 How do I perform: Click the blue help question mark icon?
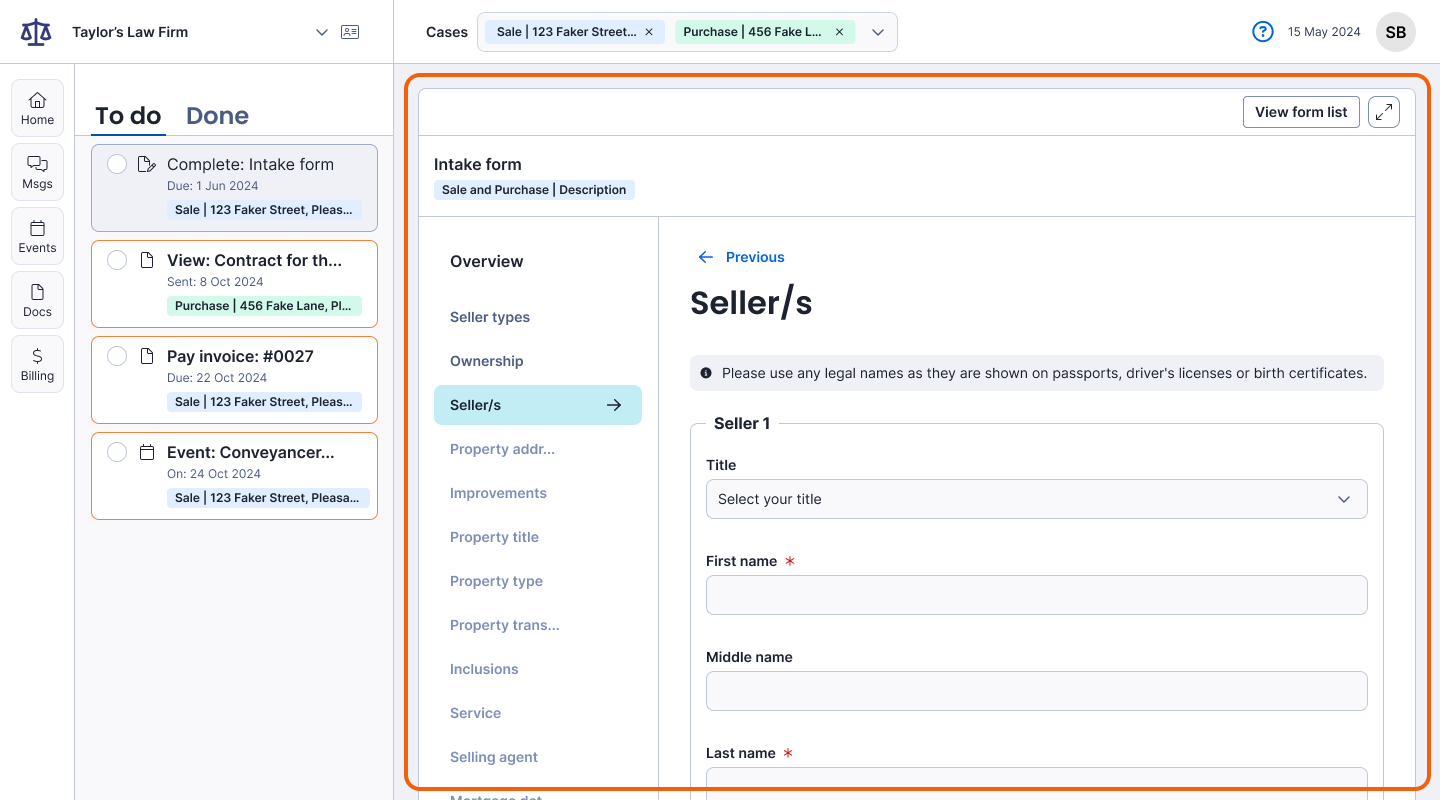(x=1263, y=32)
